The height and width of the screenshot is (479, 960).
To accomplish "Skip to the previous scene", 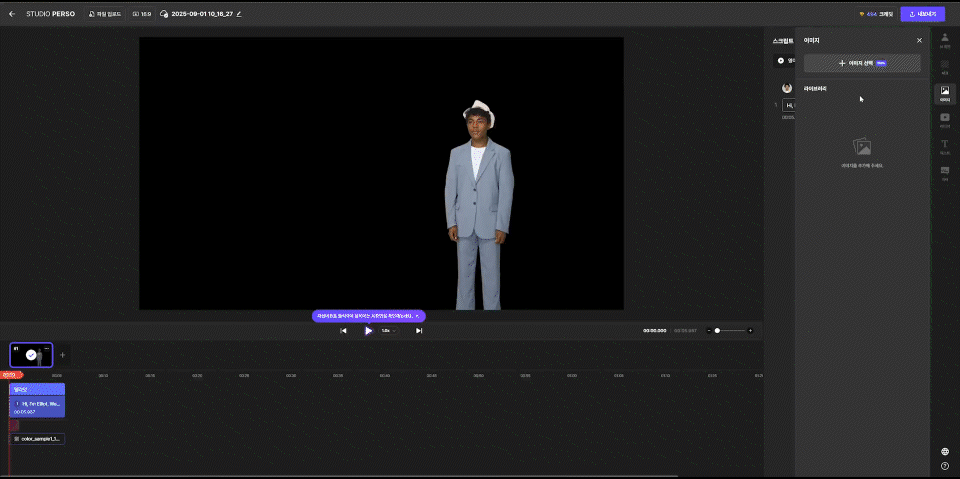I will (343, 330).
